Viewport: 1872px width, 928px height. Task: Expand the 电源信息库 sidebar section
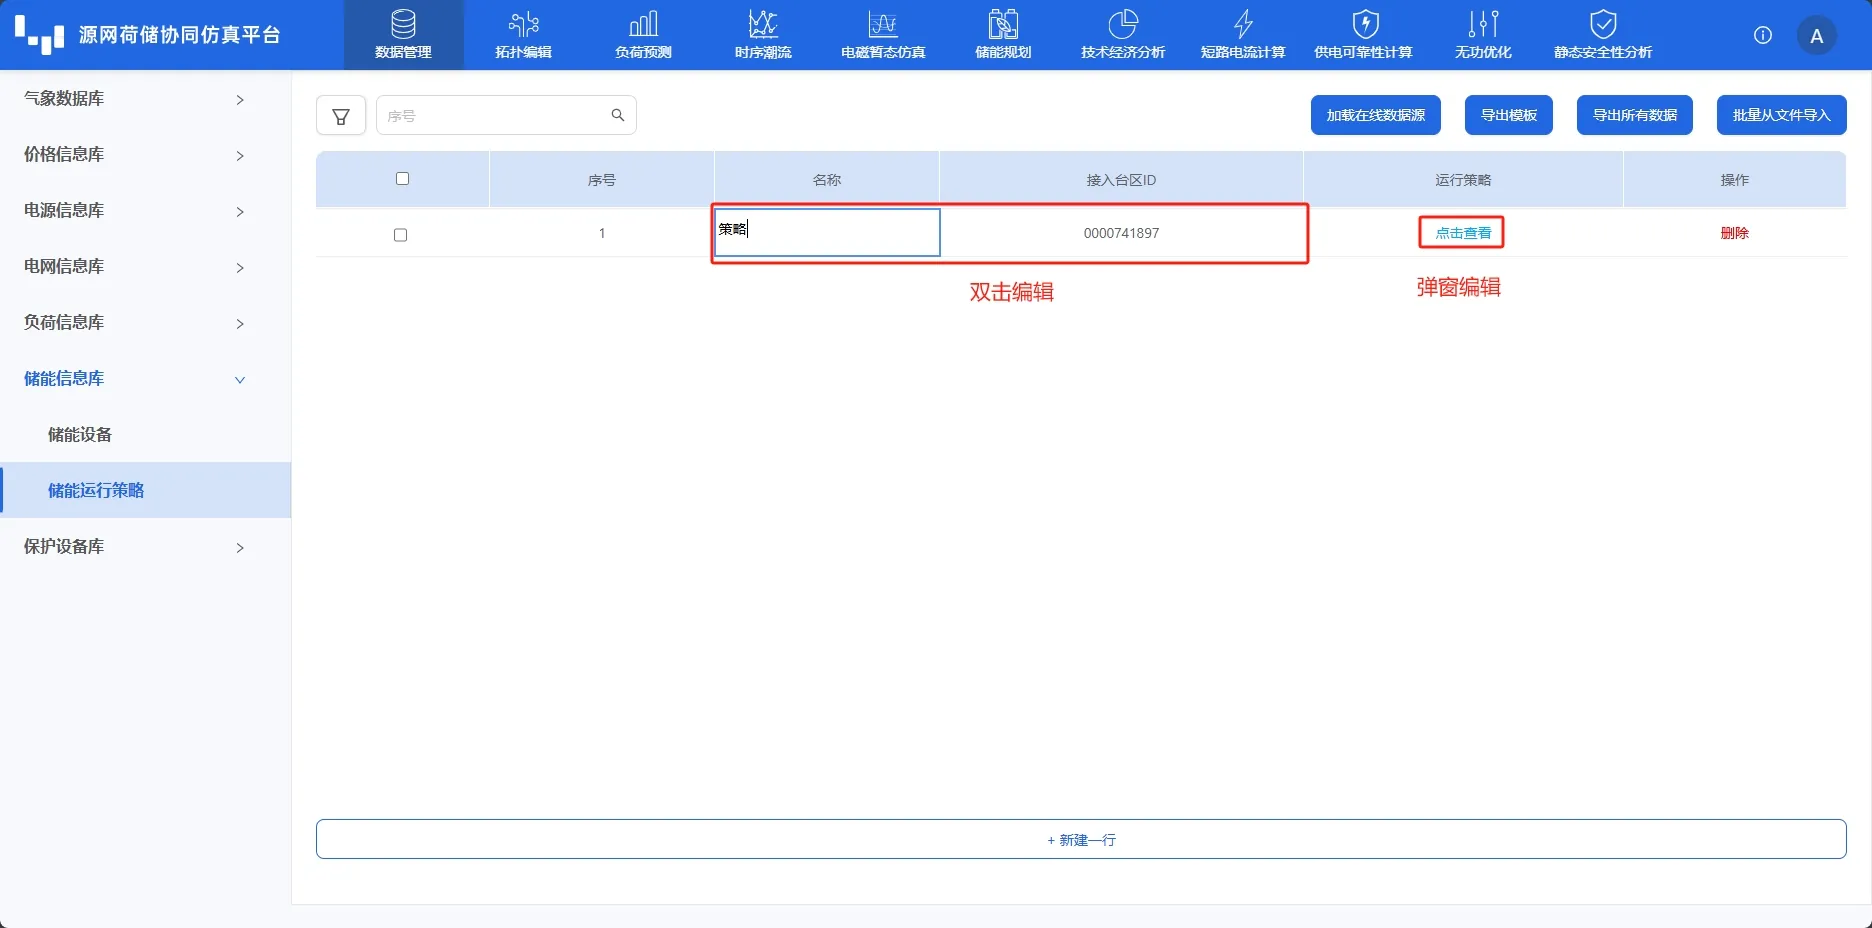(135, 211)
